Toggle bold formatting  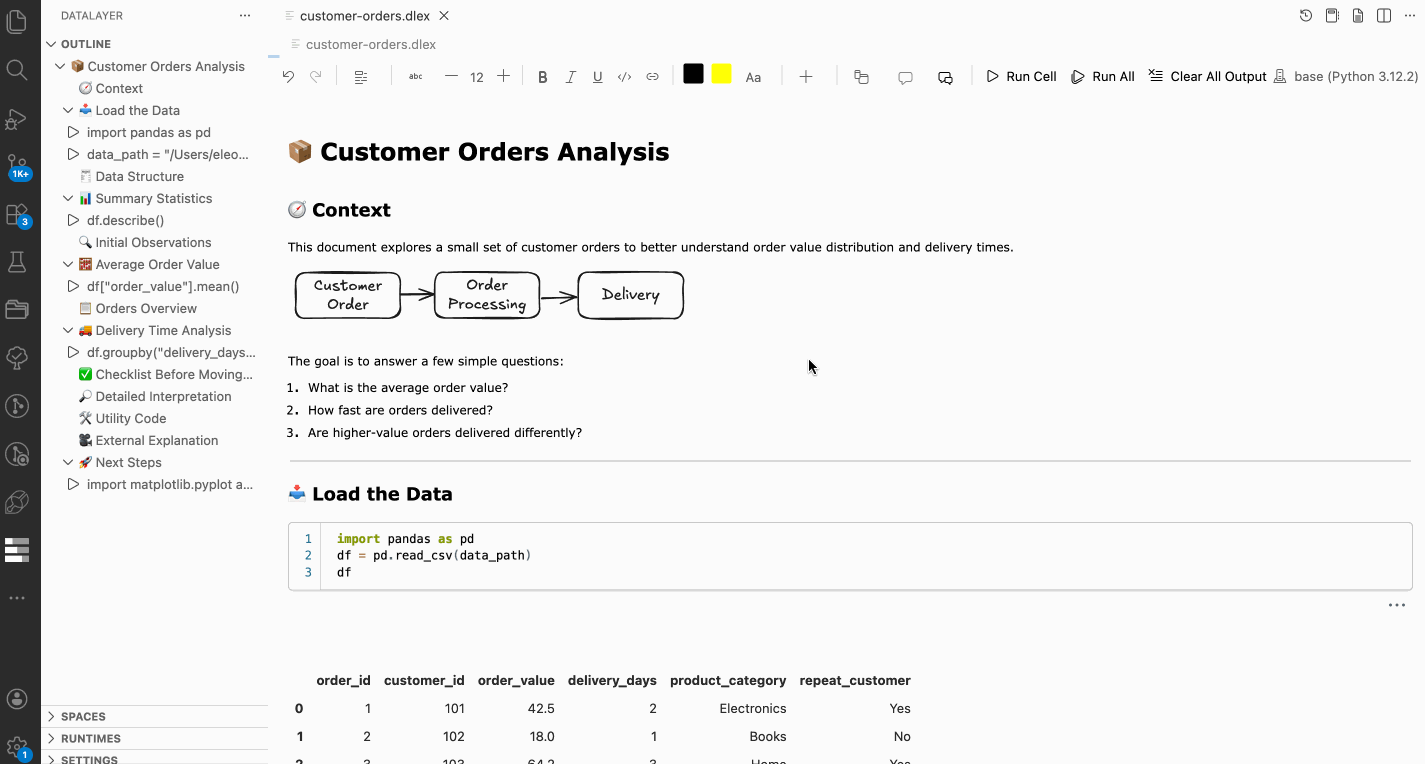click(x=543, y=77)
